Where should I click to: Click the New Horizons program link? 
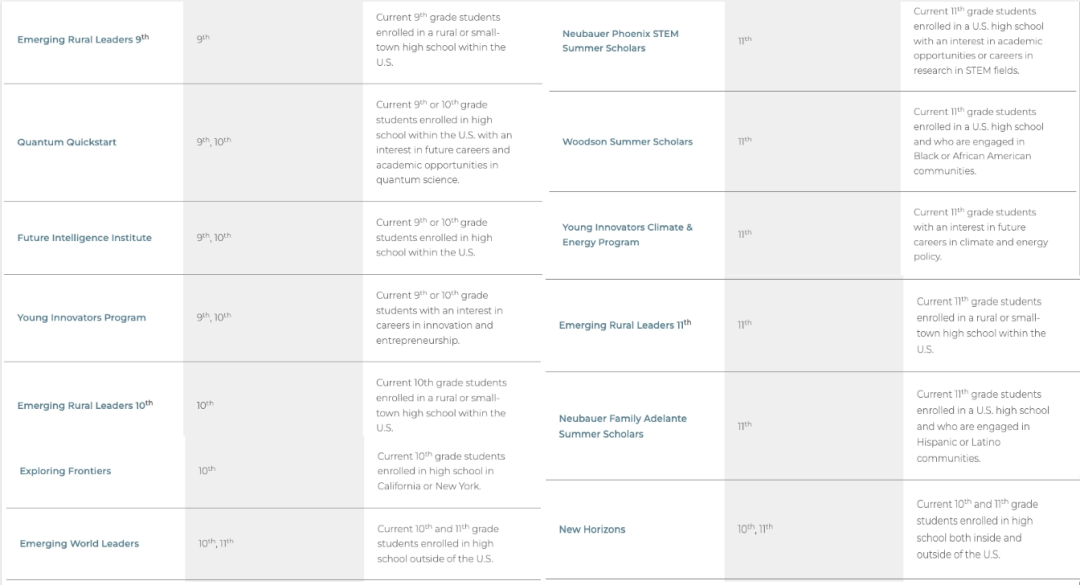592,530
